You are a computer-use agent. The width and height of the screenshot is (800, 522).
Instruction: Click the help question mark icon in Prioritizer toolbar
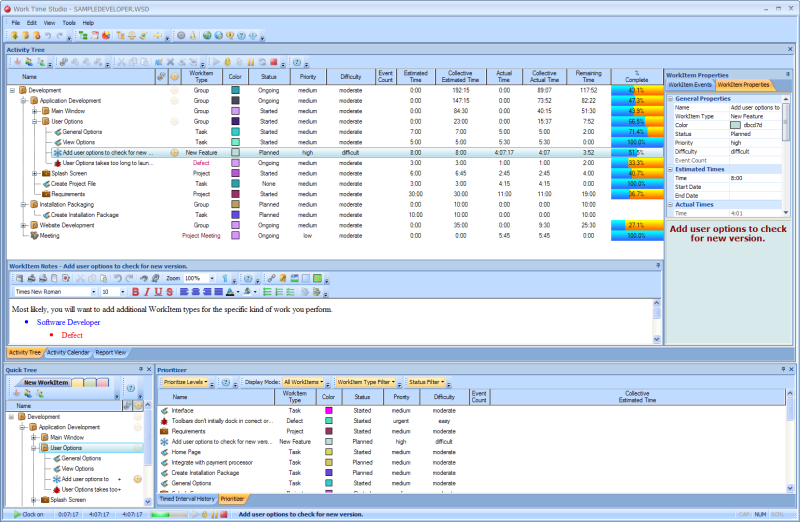225,382
